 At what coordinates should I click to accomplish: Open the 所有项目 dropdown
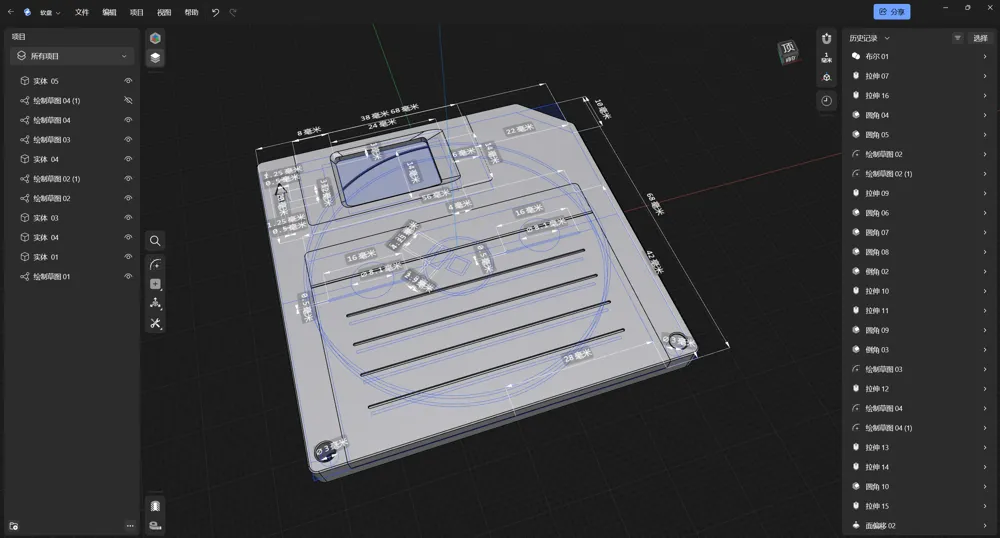pyautogui.click(x=70, y=57)
